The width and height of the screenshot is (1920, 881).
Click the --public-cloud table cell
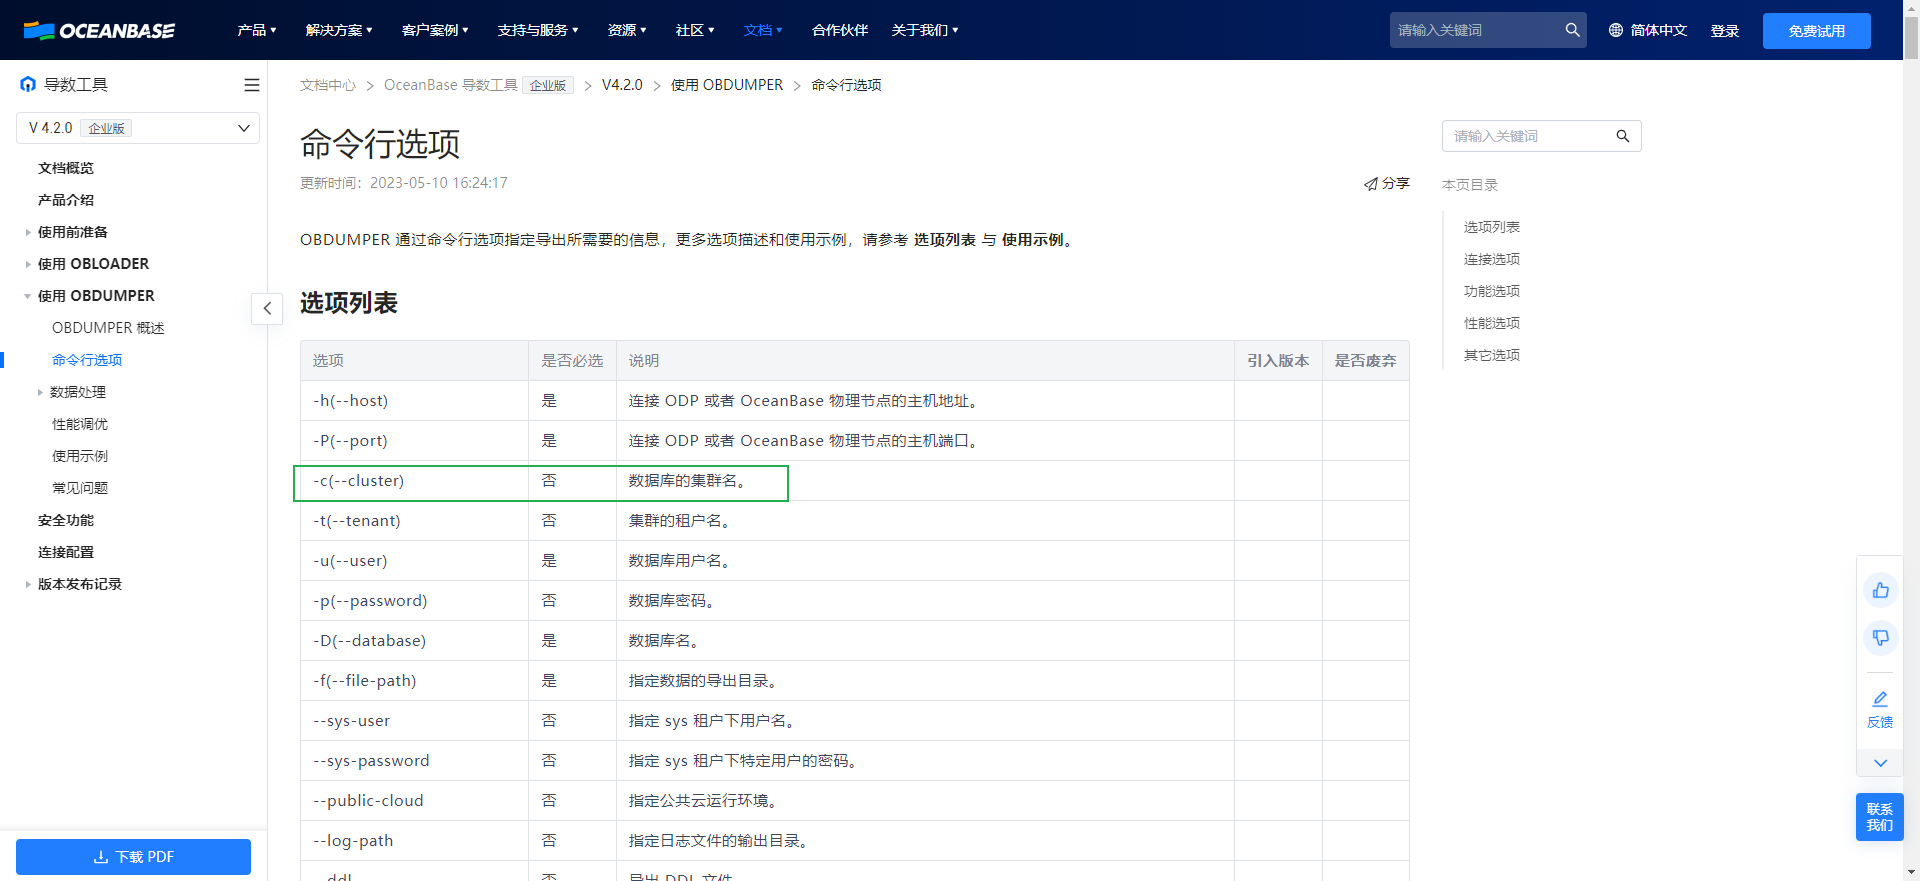coord(415,801)
